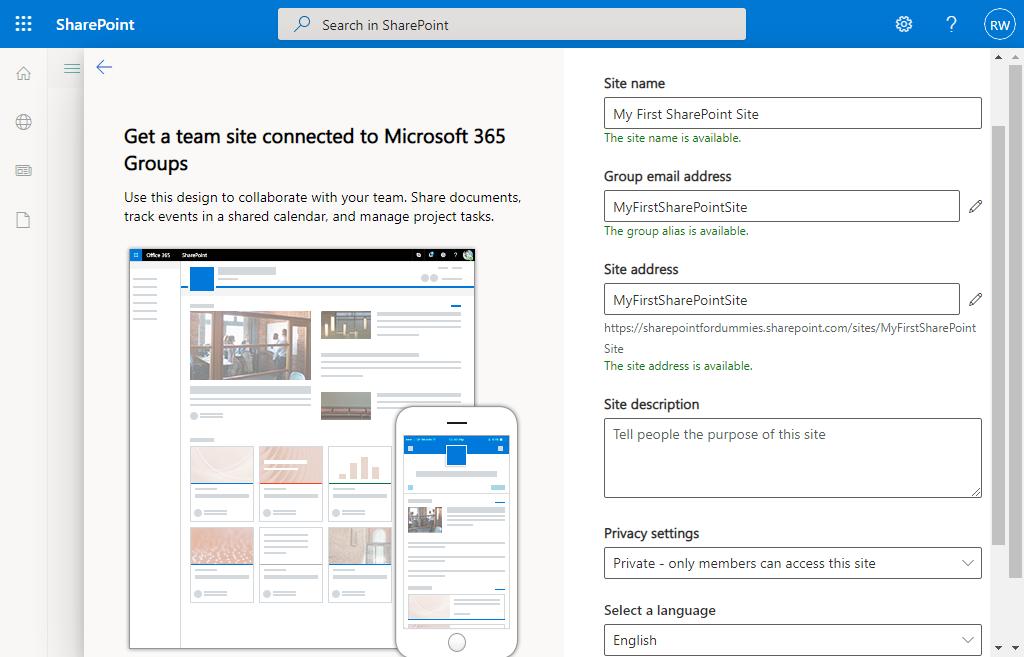Edit site address with pencil icon

975,299
